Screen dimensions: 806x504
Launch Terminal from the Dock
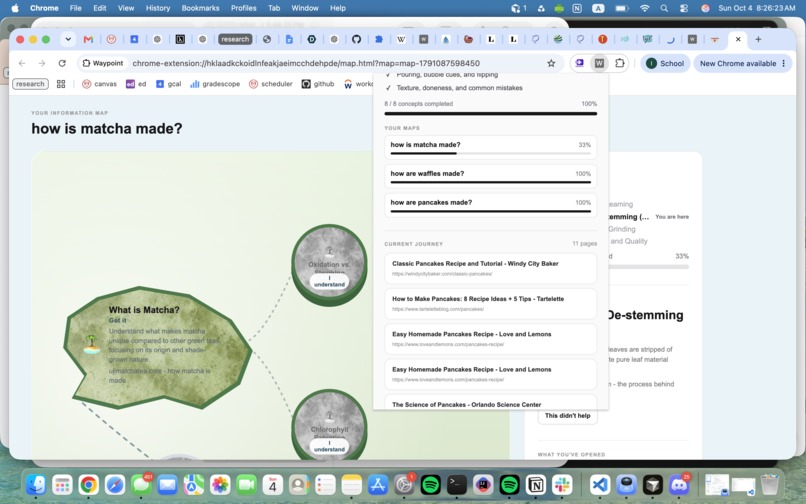pyautogui.click(x=456, y=484)
